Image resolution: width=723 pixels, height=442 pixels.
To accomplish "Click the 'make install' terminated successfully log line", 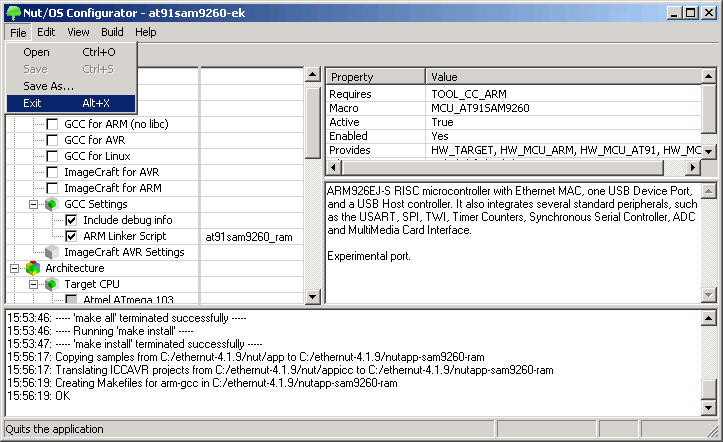I will click(135, 344).
